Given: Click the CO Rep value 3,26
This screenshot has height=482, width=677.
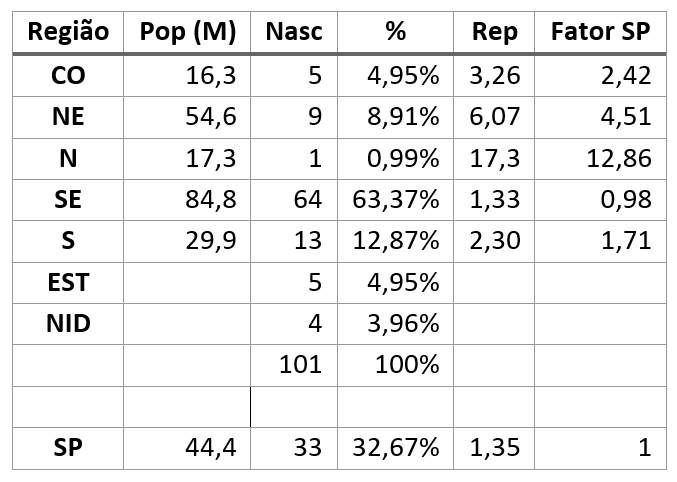Looking at the screenshot, I should point(494,76).
